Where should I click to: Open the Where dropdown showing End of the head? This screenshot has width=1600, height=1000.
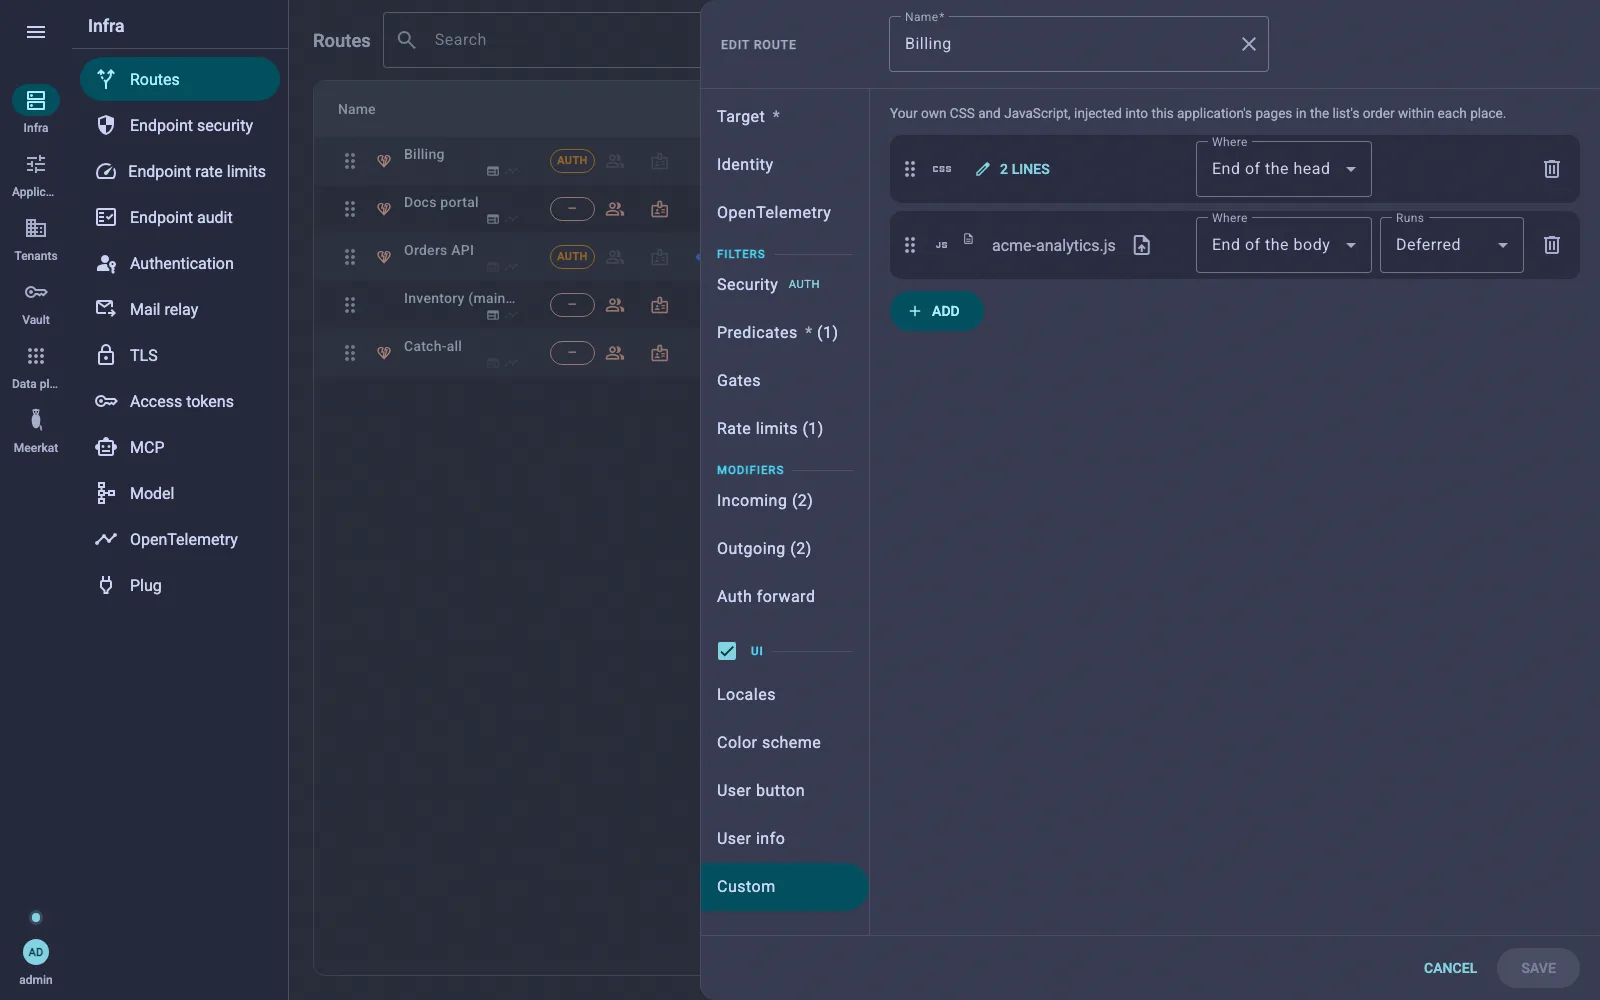point(1283,169)
